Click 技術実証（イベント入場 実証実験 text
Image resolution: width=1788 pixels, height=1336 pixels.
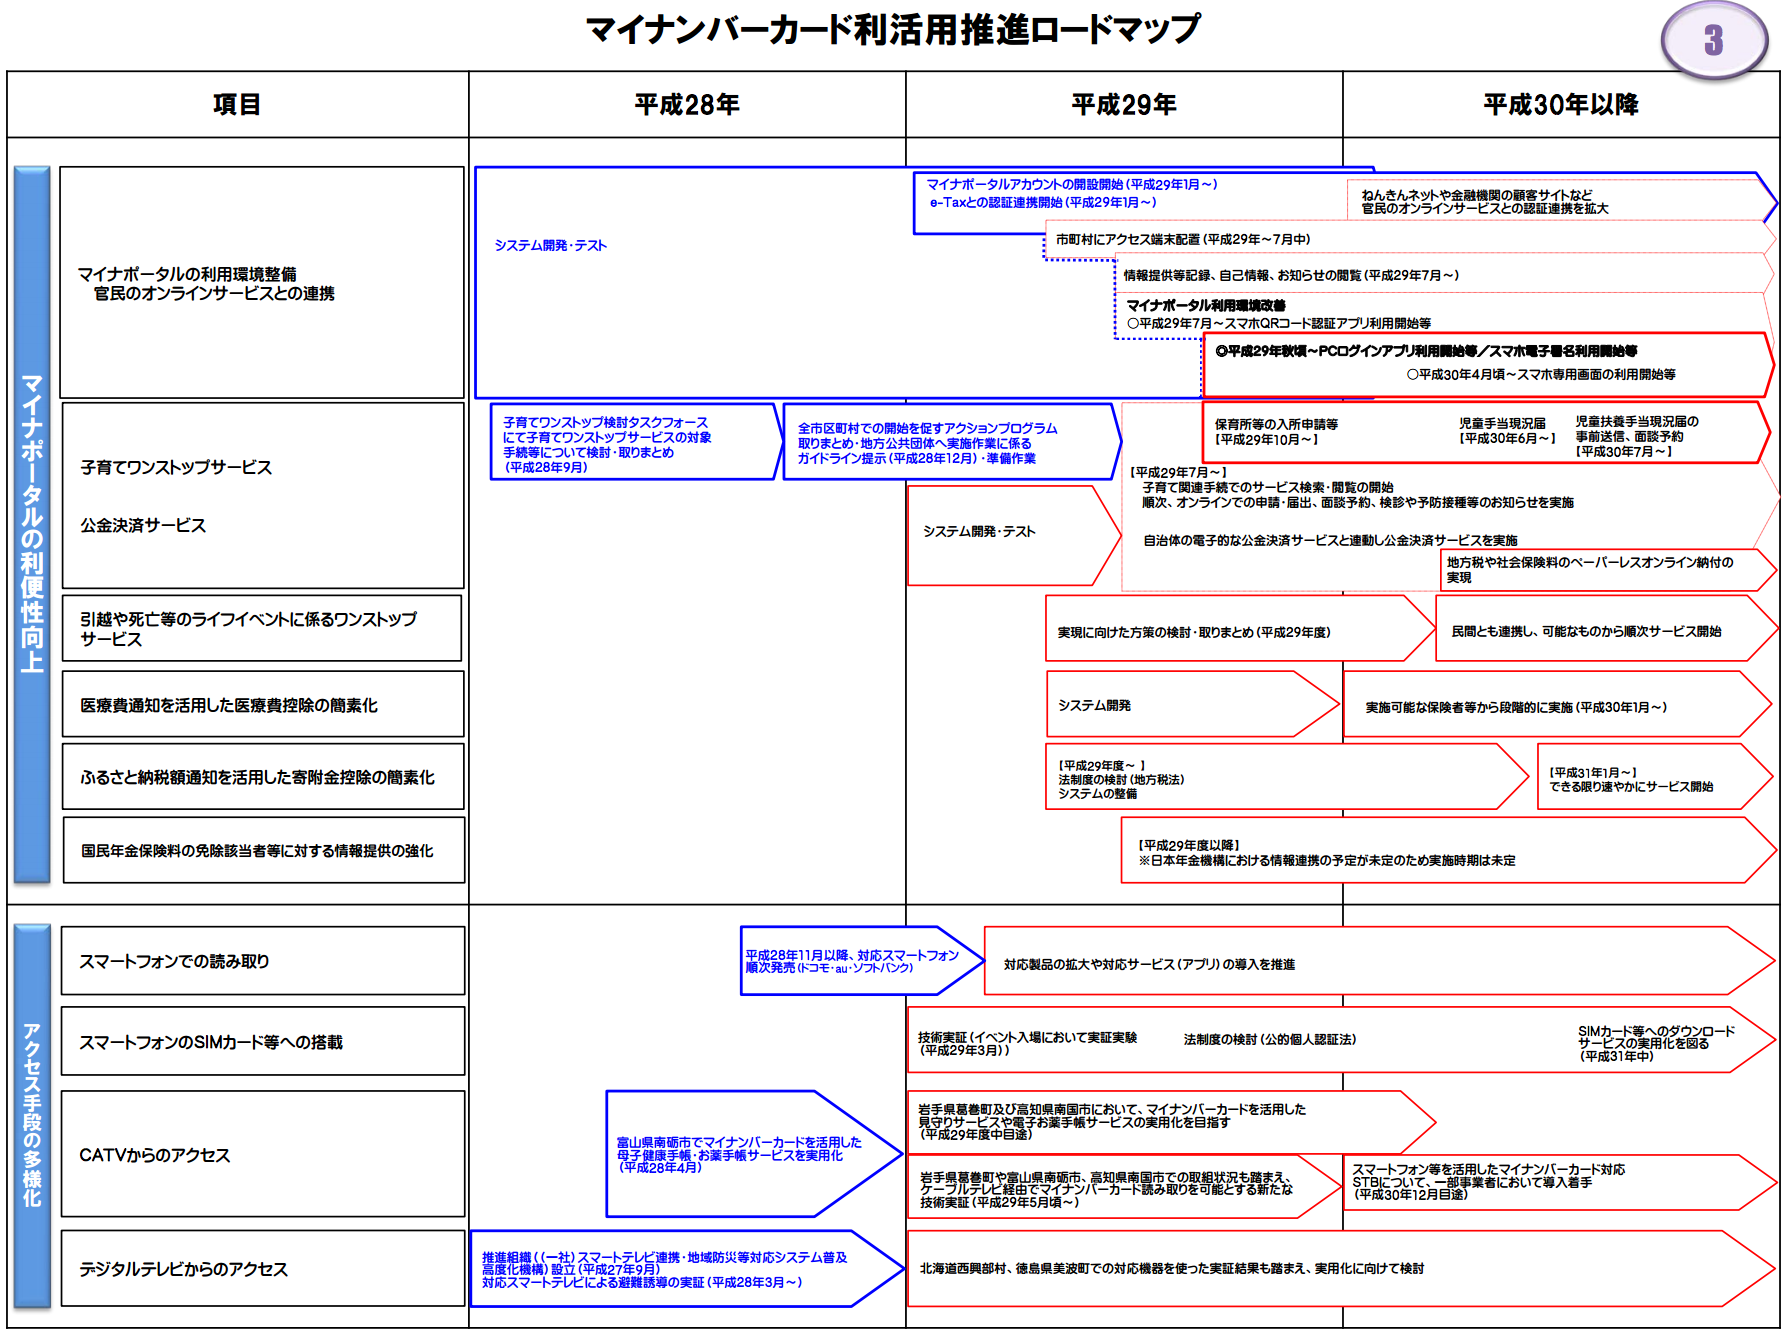point(1027,1043)
